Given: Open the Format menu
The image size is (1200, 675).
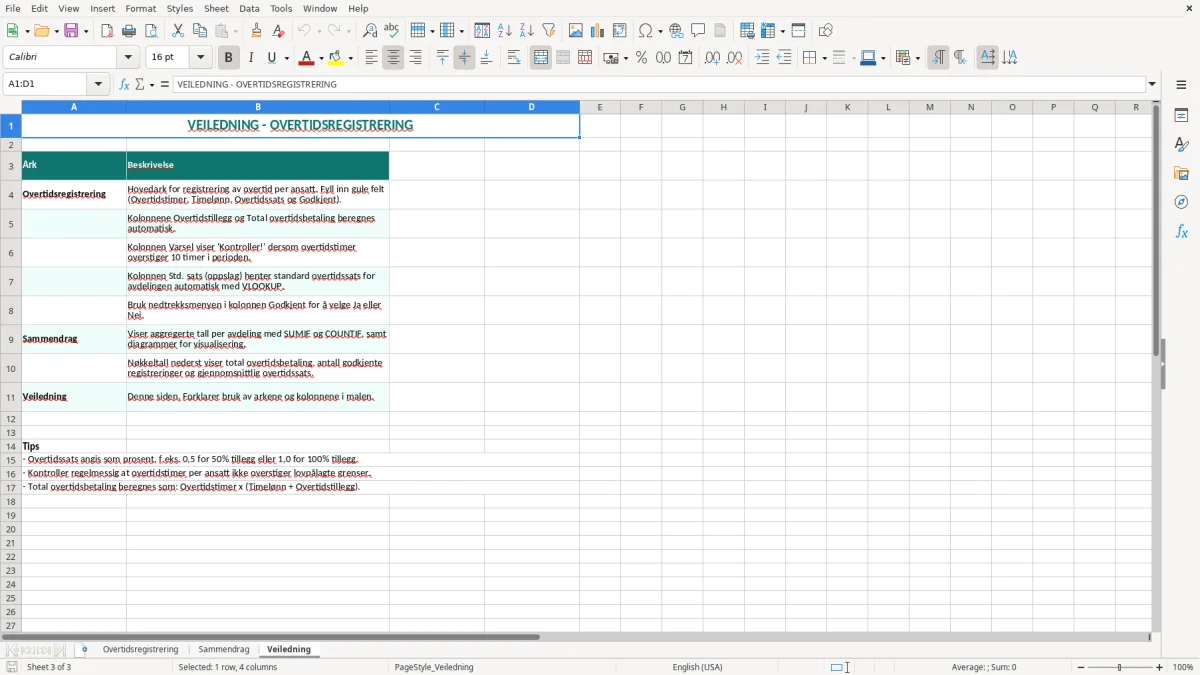Looking at the screenshot, I should click(141, 8).
